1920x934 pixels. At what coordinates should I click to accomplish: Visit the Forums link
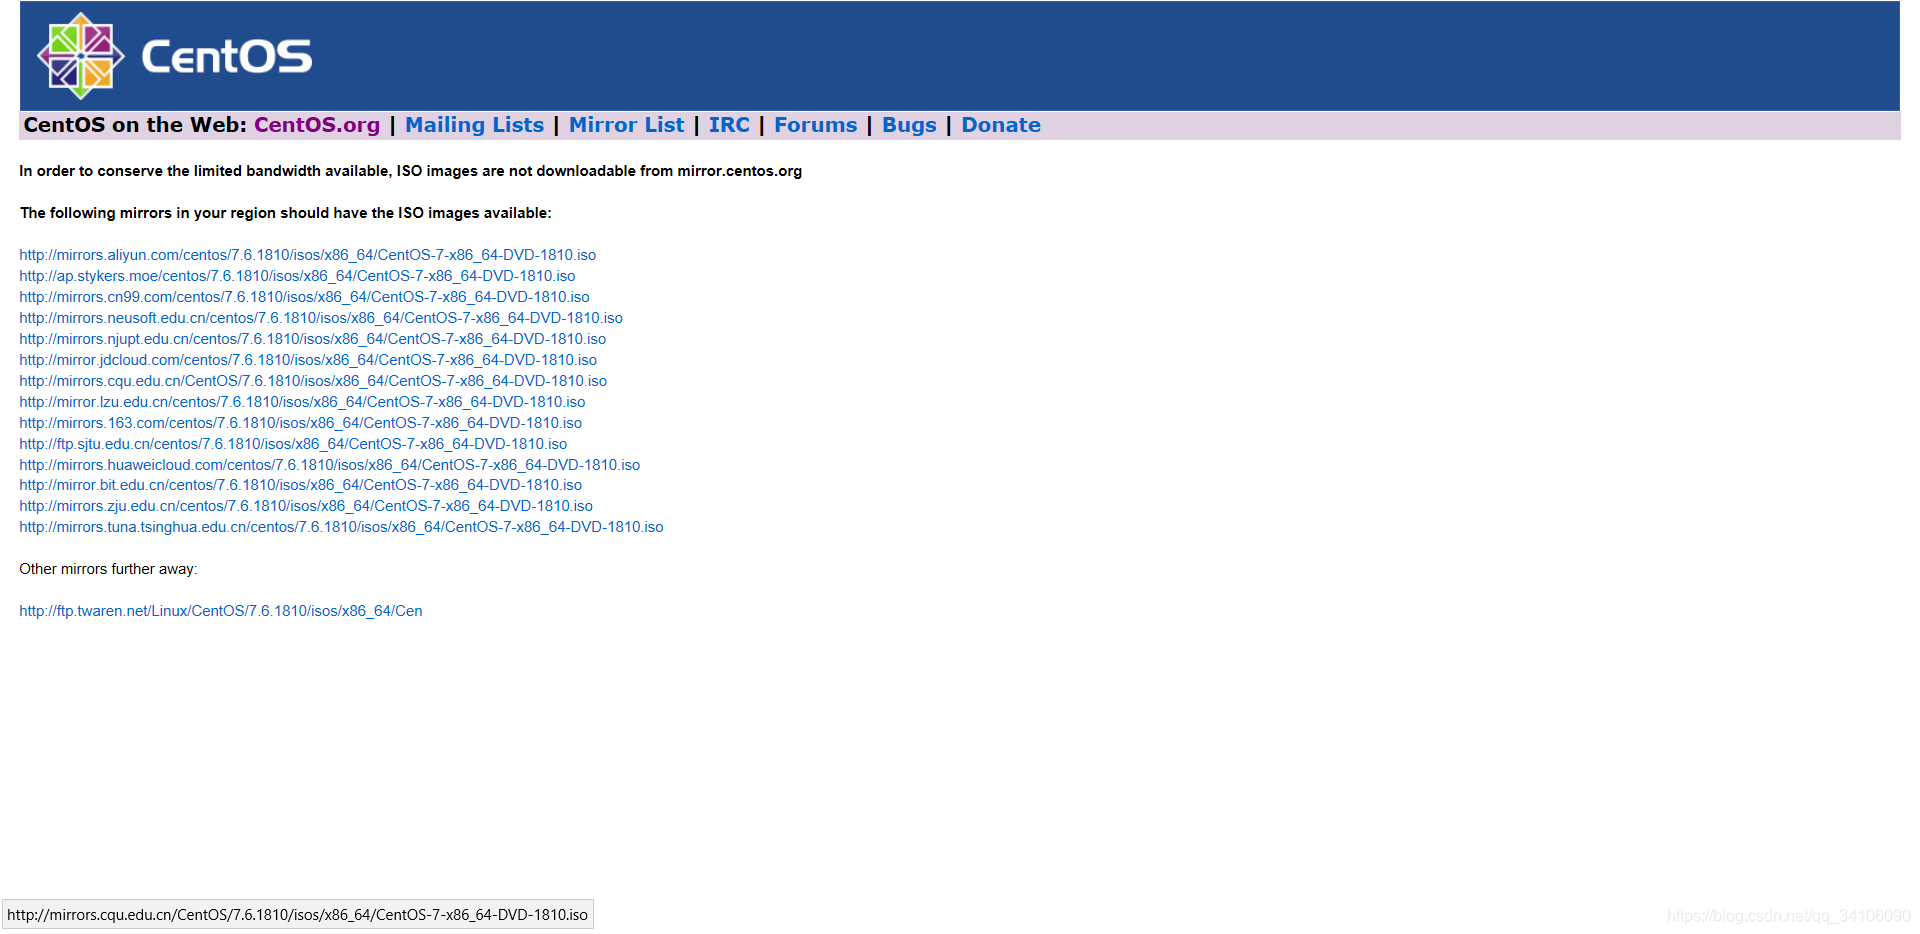816,125
